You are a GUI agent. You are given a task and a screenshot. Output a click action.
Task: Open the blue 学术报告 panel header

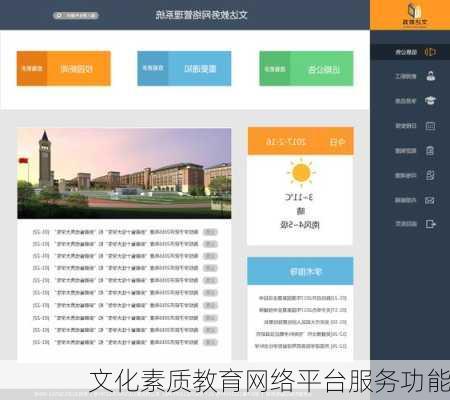click(300, 271)
